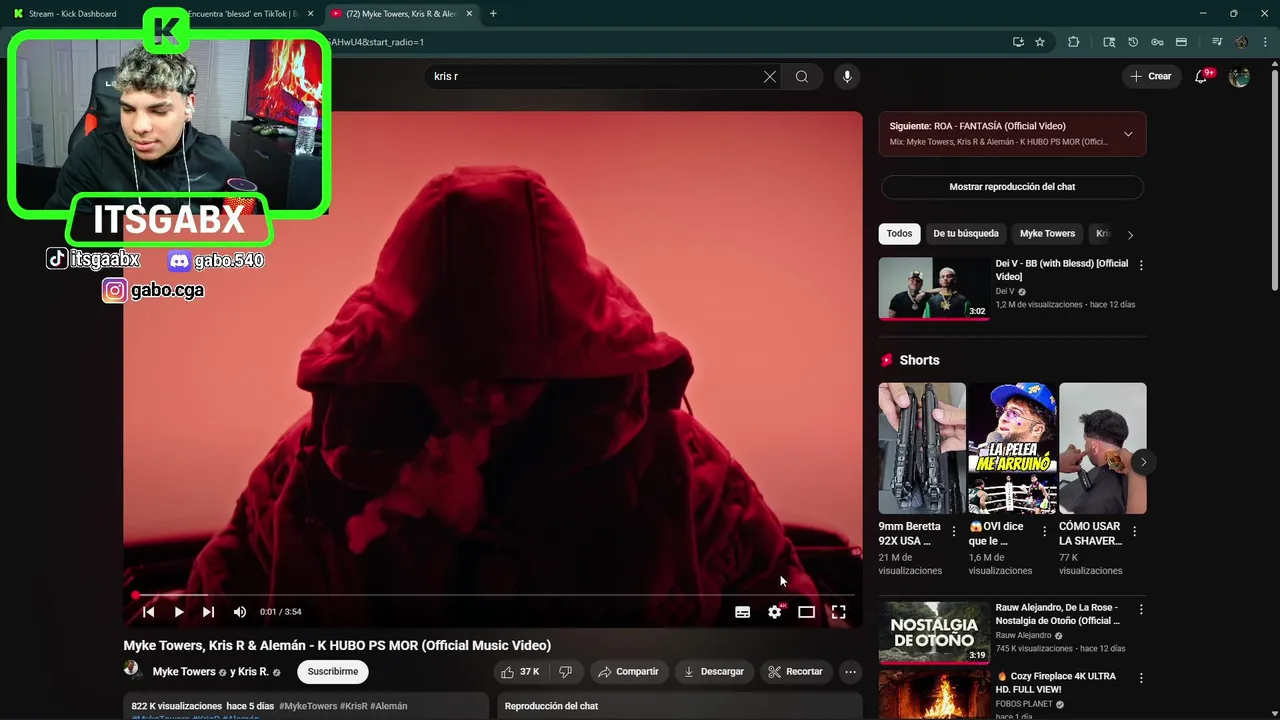Open options menu for Dei V - BB video
The image size is (1280, 720).
(x=1141, y=265)
